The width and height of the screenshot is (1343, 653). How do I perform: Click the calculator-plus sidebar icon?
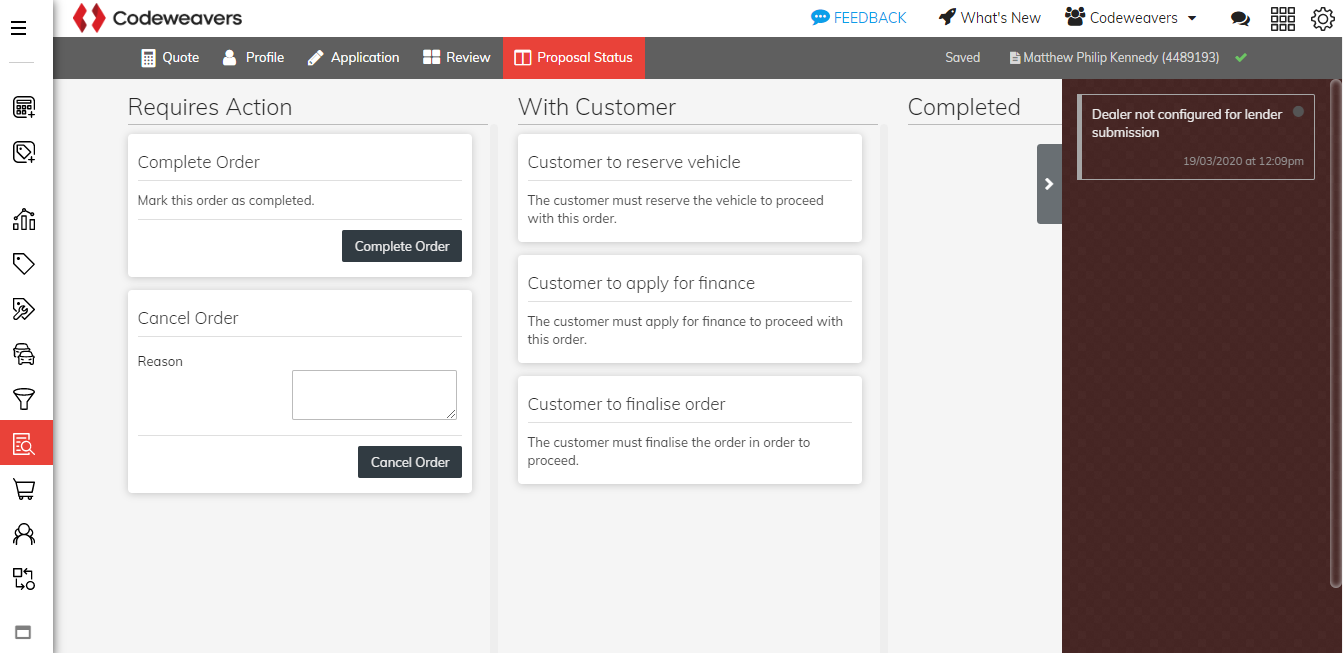24,106
